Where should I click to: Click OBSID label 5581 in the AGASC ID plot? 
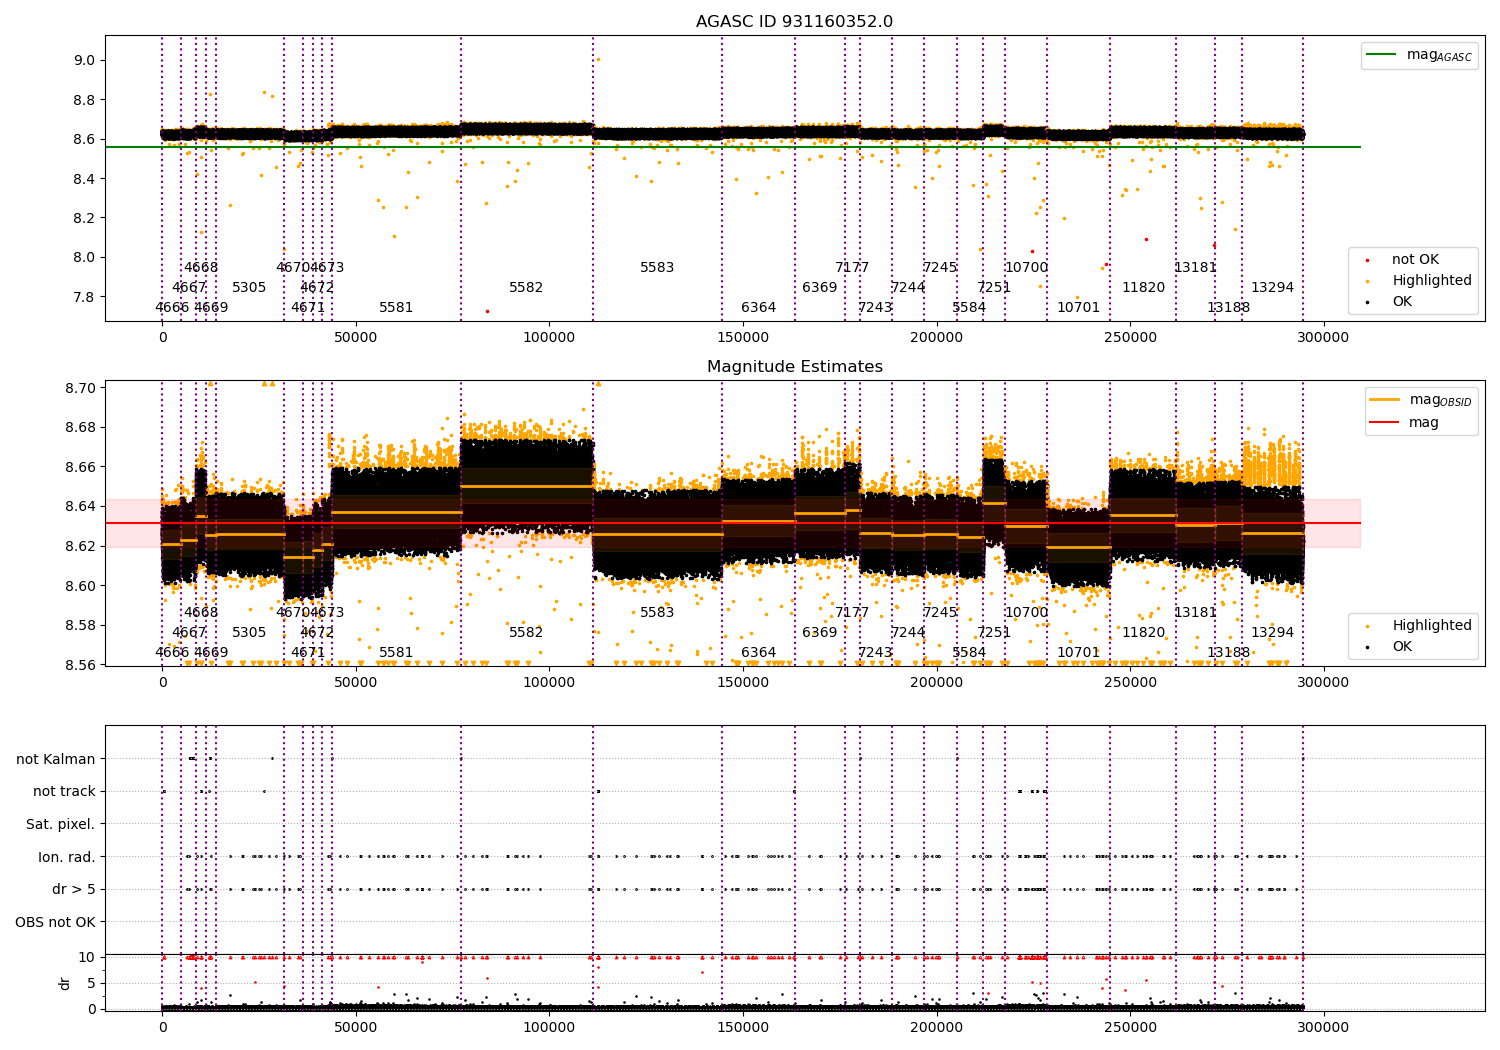point(396,308)
